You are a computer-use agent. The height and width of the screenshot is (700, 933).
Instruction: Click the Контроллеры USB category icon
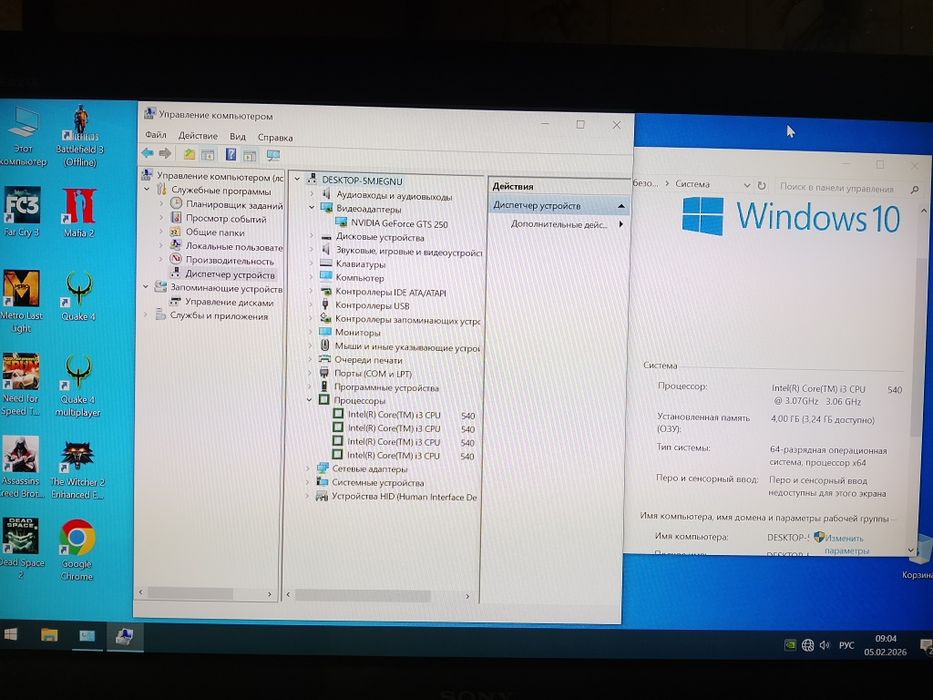(325, 305)
